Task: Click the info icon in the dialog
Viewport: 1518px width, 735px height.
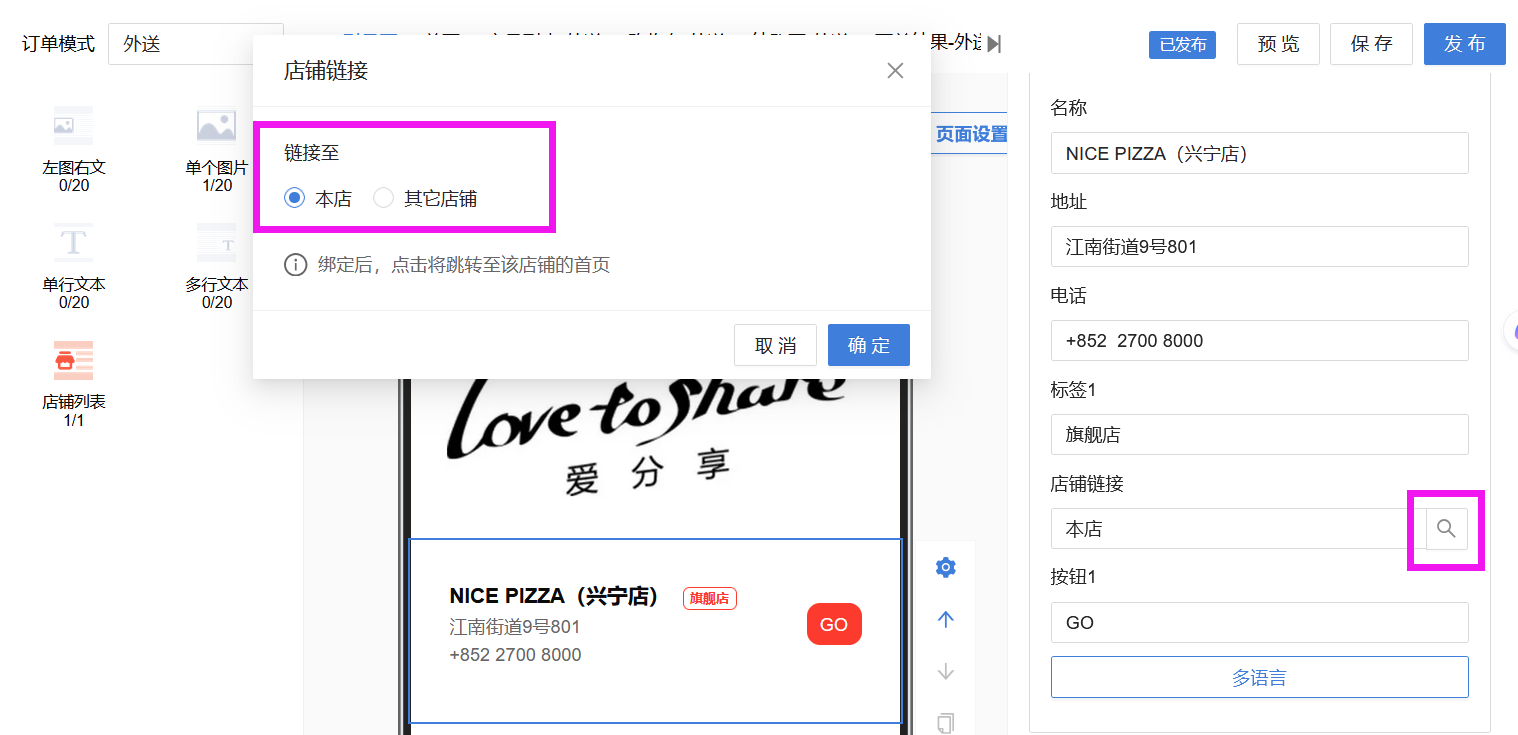Action: coord(295,265)
